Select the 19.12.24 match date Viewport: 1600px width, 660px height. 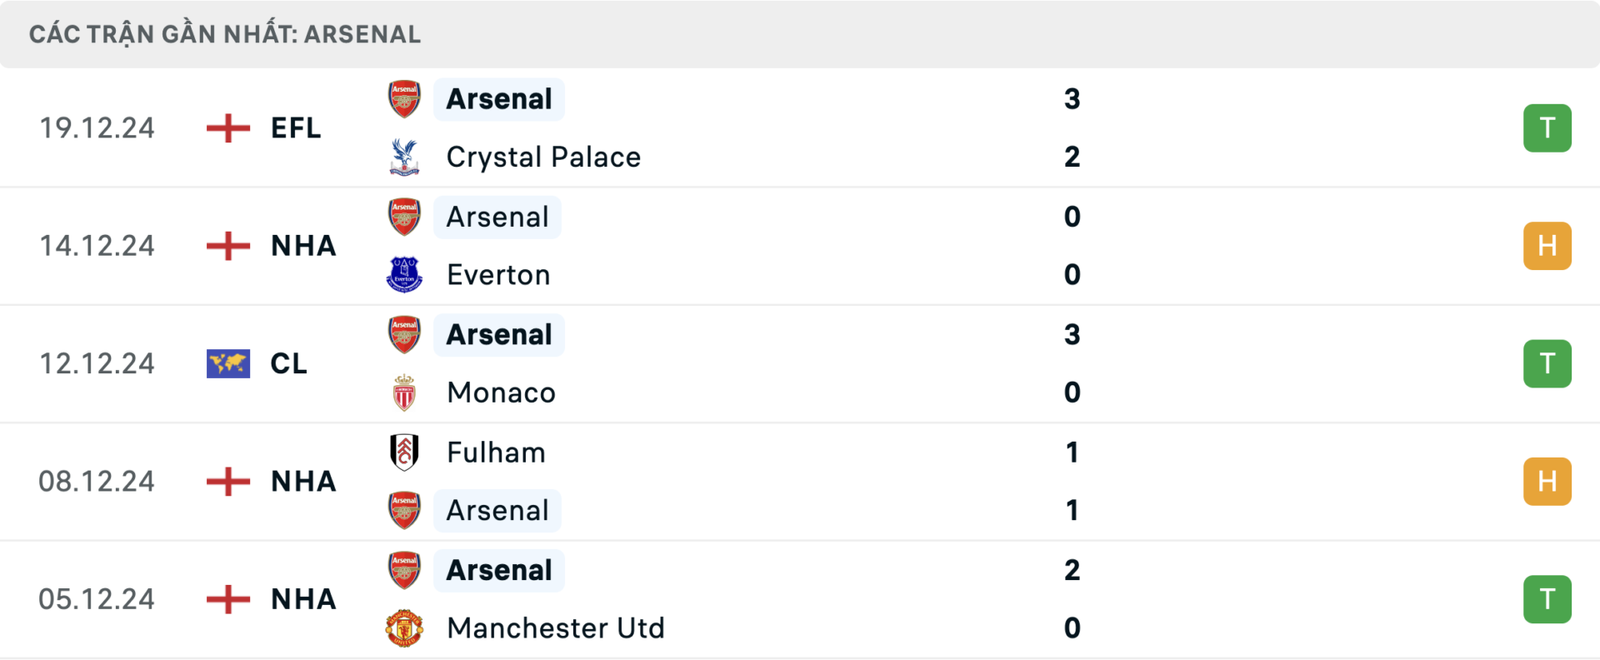click(97, 128)
